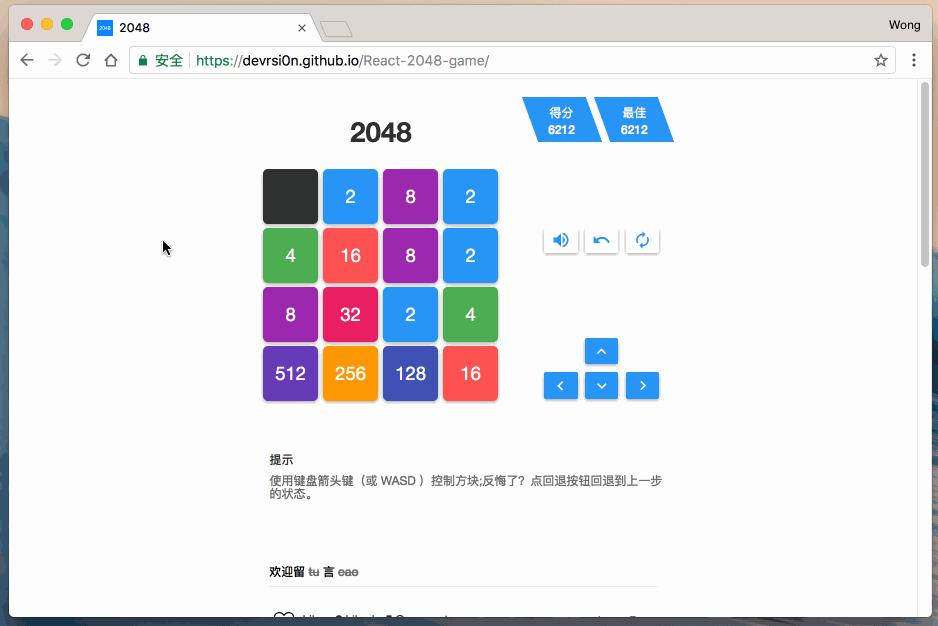The image size is (938, 626).
Task: Open a new browser tab
Action: [336, 28]
